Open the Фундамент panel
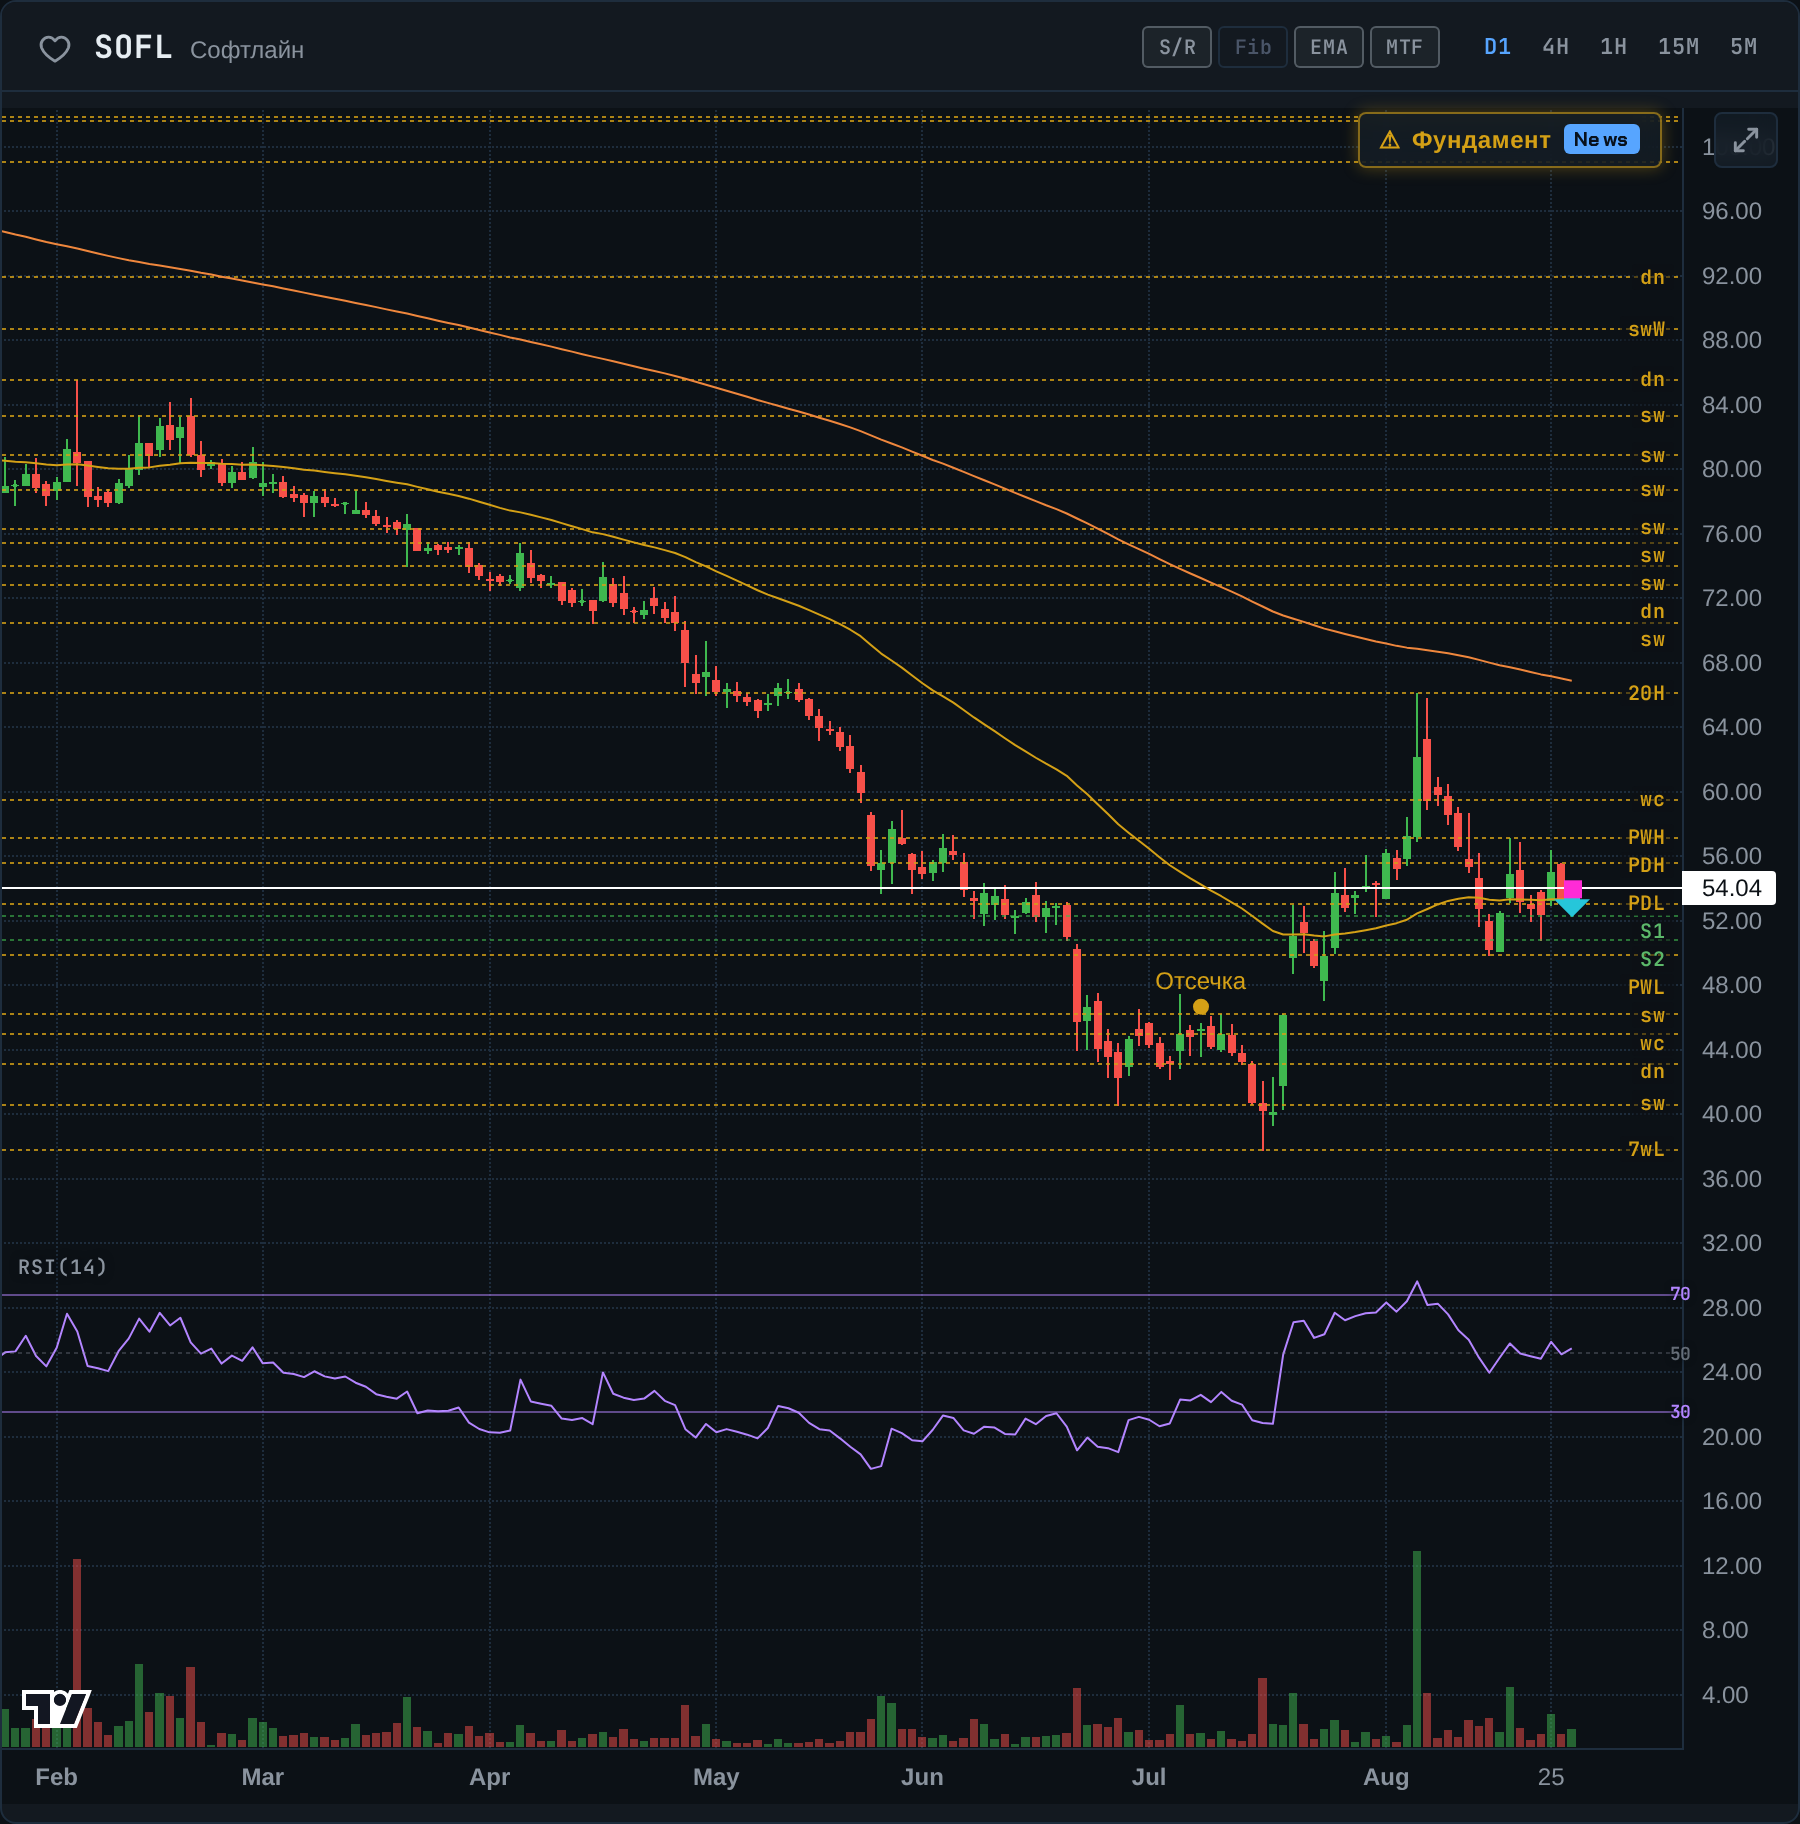Screen dimensions: 1800x1824 [1510, 140]
